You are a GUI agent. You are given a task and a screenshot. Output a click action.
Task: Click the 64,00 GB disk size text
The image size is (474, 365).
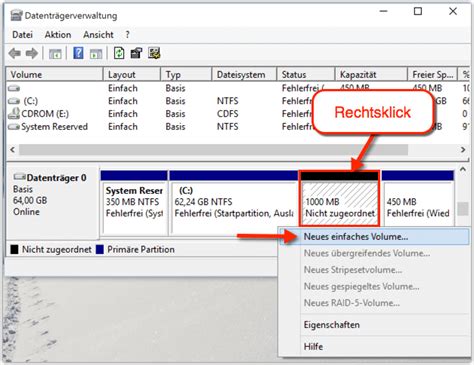tap(30, 200)
